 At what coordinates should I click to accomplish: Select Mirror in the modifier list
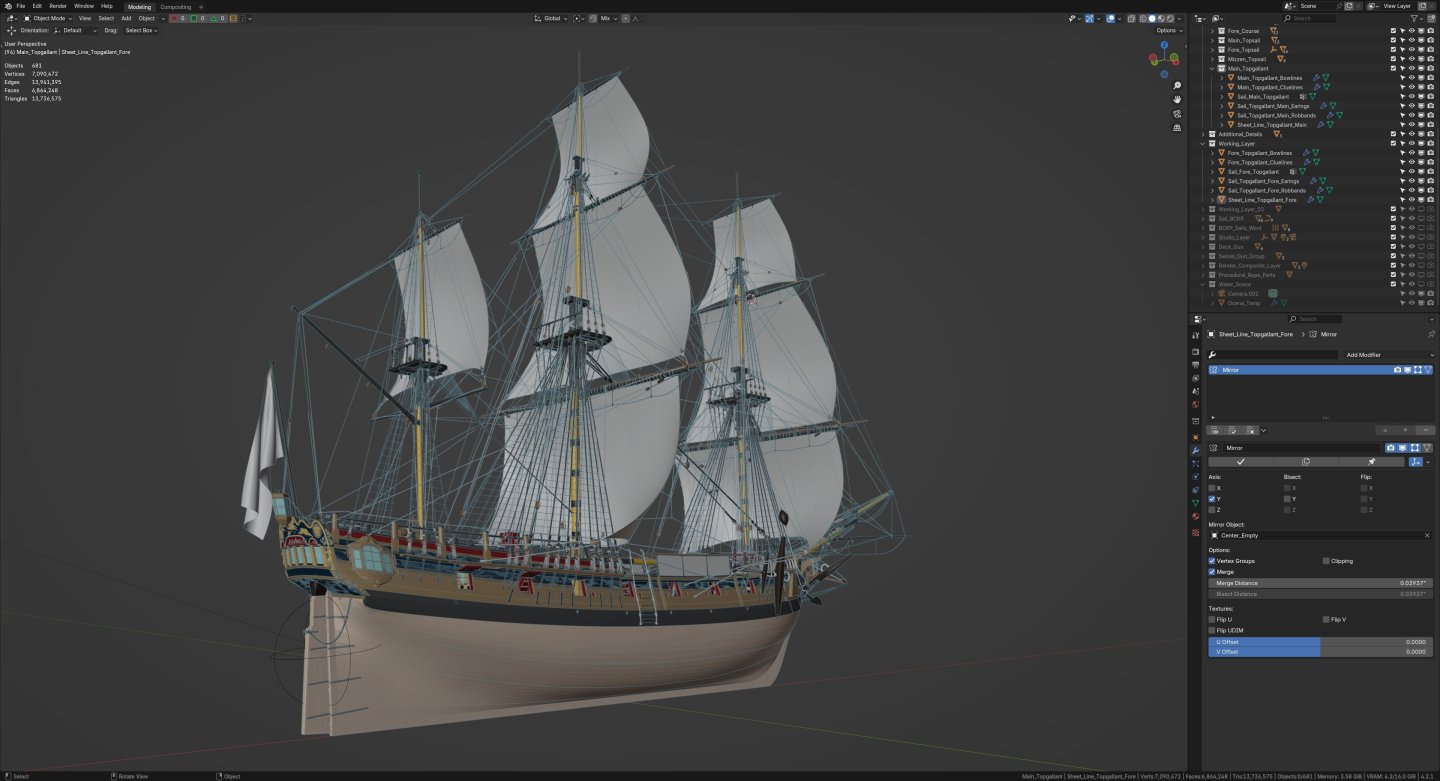1320,370
